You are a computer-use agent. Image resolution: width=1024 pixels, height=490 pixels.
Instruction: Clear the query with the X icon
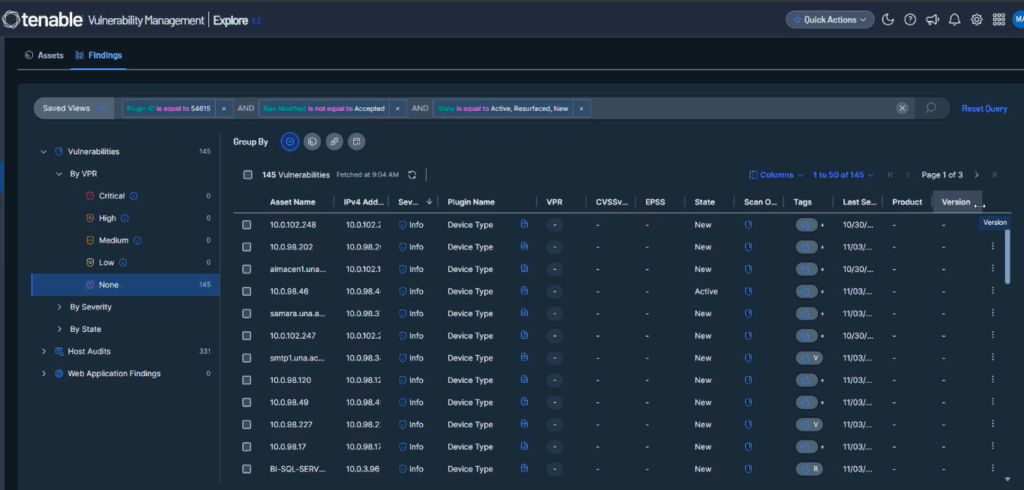[x=902, y=108]
